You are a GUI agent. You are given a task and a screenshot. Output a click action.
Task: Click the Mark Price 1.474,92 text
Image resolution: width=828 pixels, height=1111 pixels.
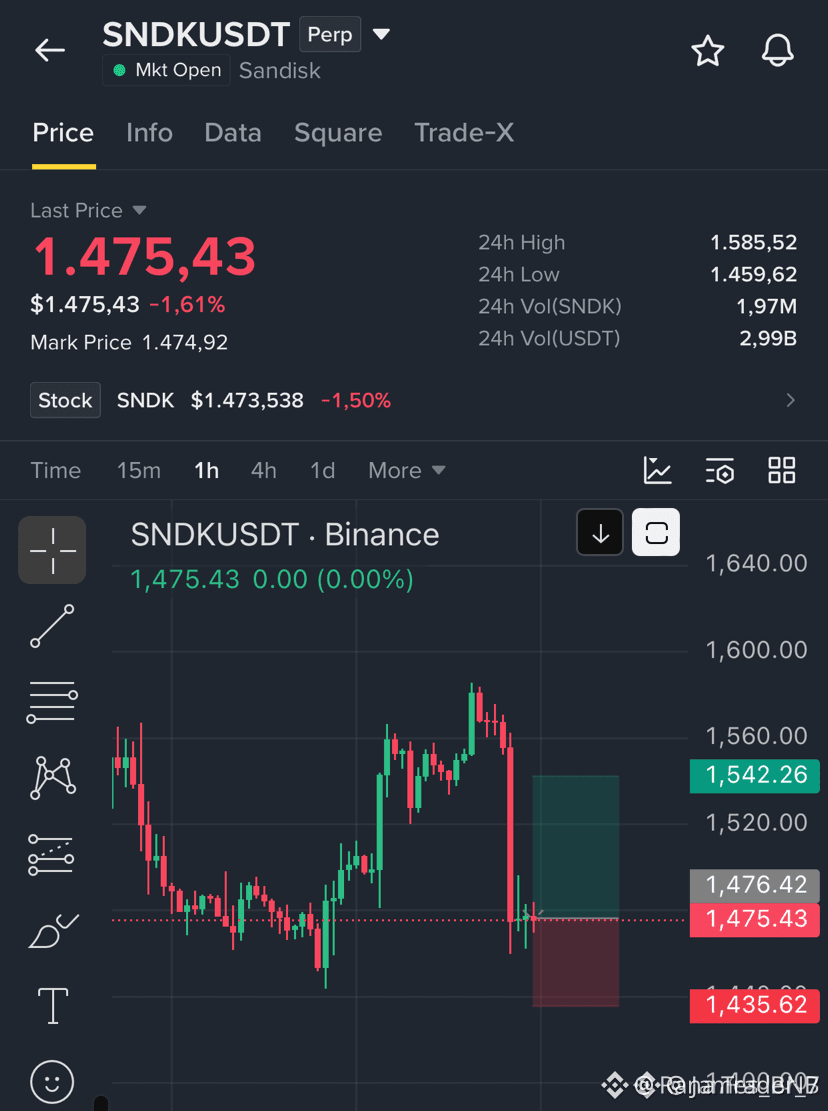coord(129,342)
